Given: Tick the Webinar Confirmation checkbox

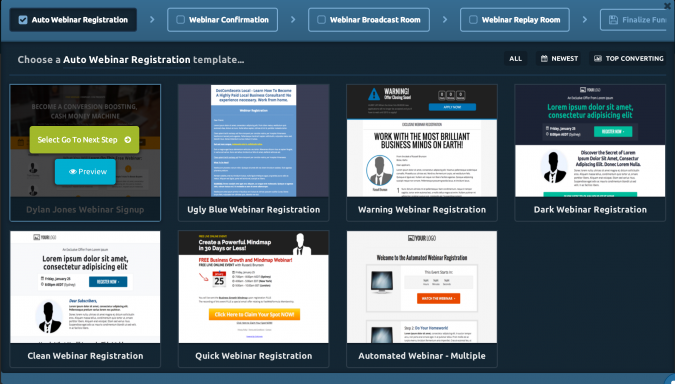Looking at the screenshot, I should coord(181,20).
